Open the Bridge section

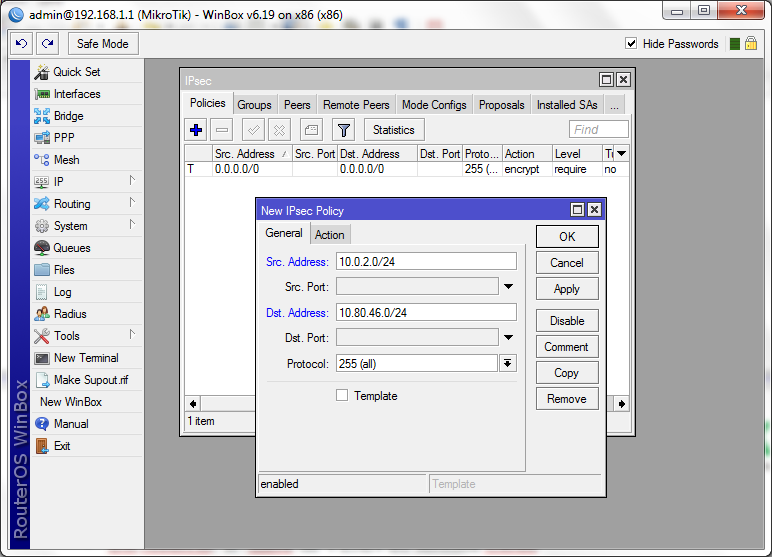point(87,116)
